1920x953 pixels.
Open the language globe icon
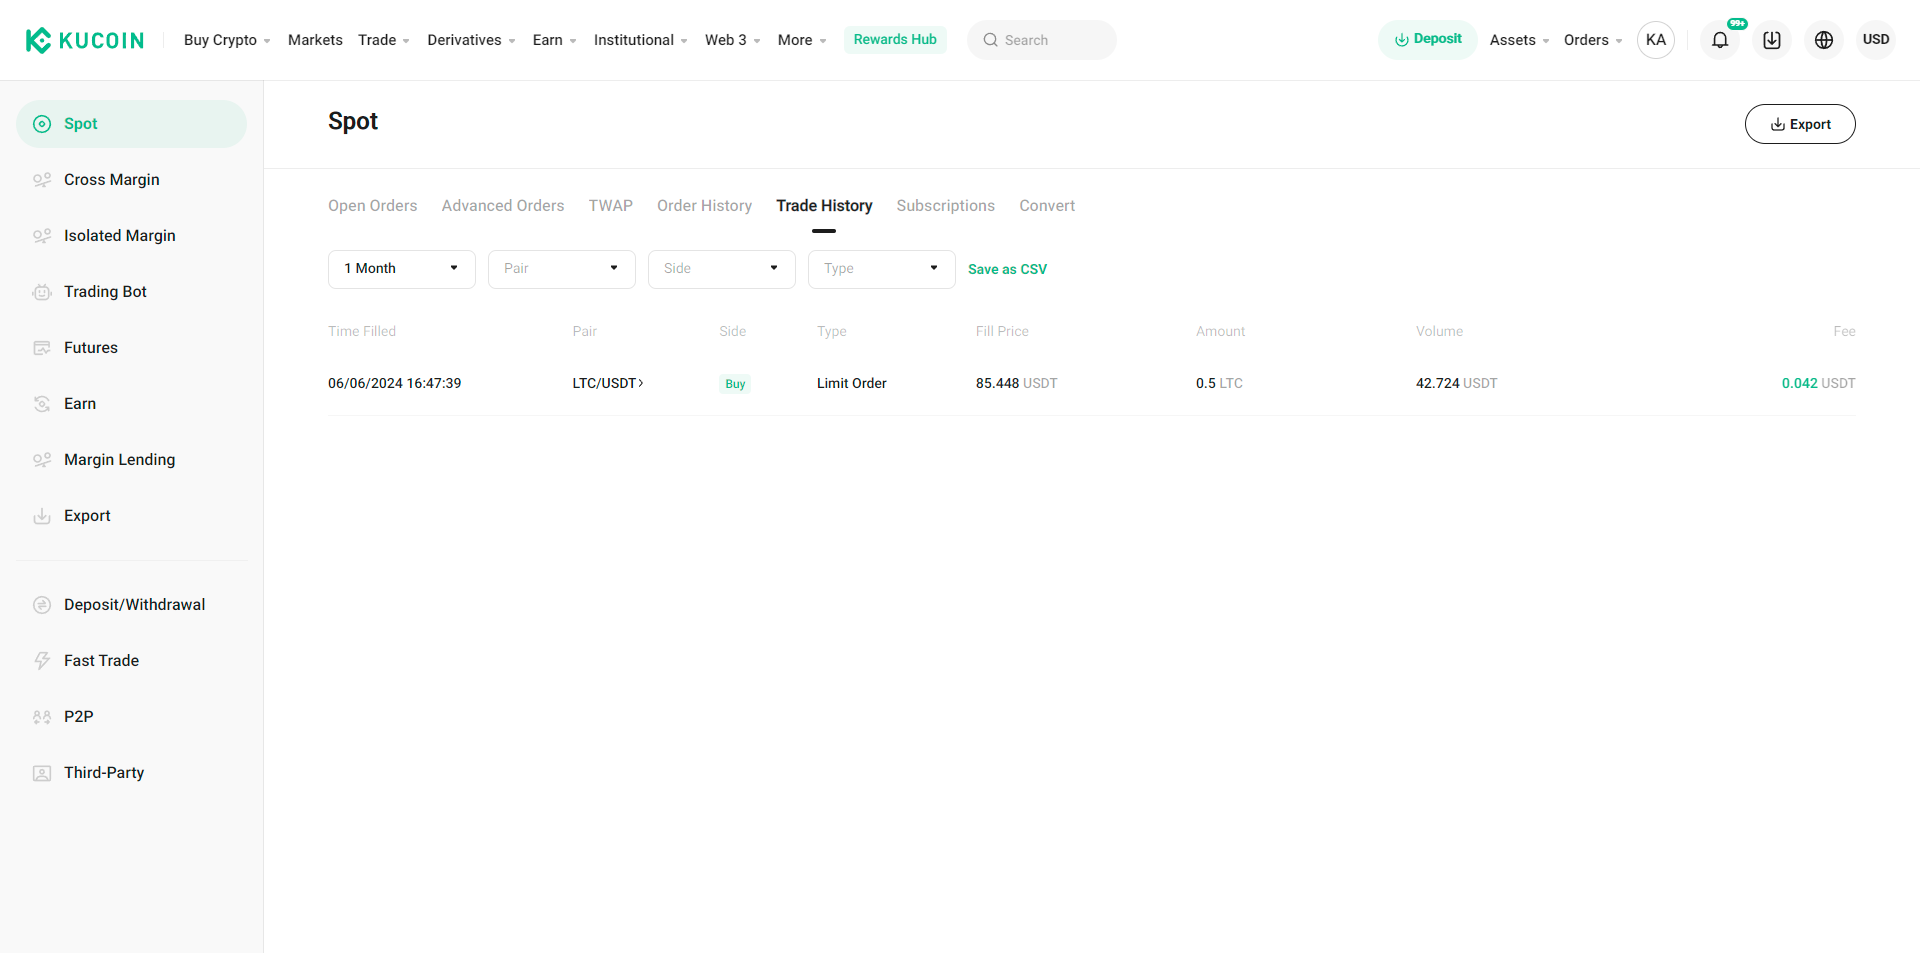point(1823,40)
